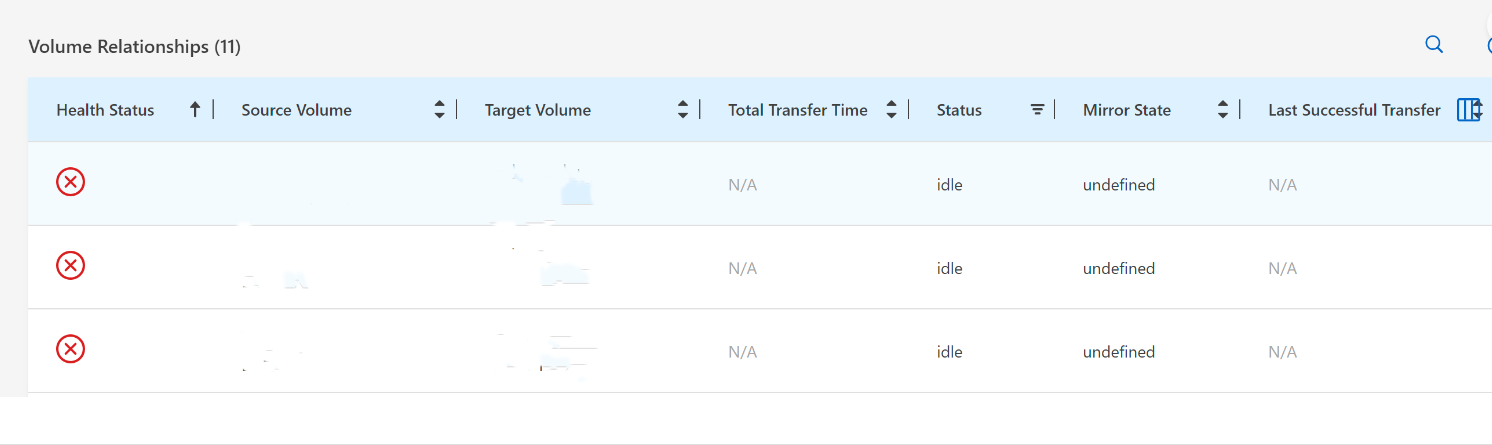Open the column chooser icon

tap(1468, 110)
